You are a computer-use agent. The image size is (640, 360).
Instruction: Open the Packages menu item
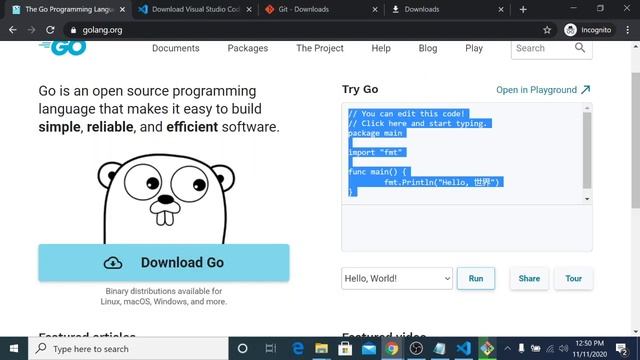(x=248, y=48)
